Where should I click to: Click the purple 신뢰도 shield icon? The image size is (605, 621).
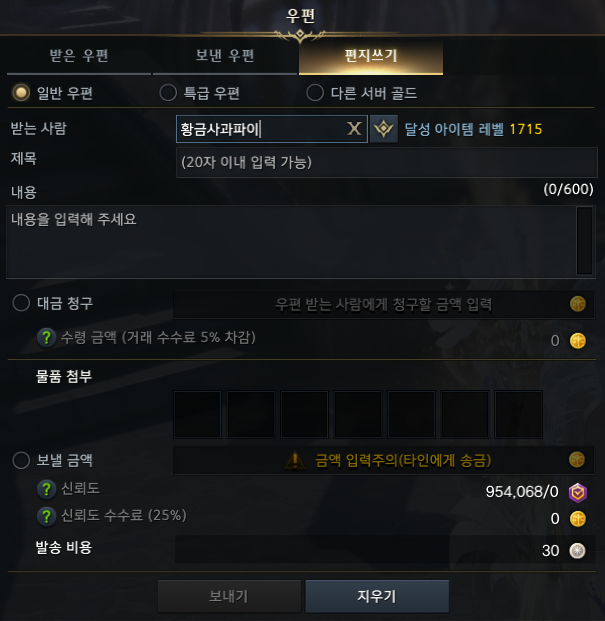pyautogui.click(x=578, y=492)
